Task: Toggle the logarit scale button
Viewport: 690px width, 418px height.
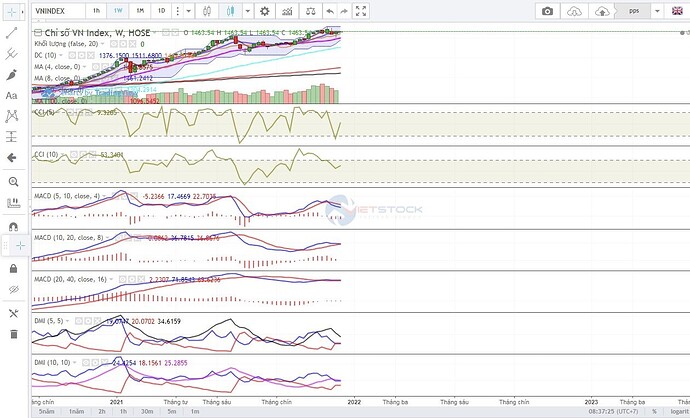Action: [679, 411]
